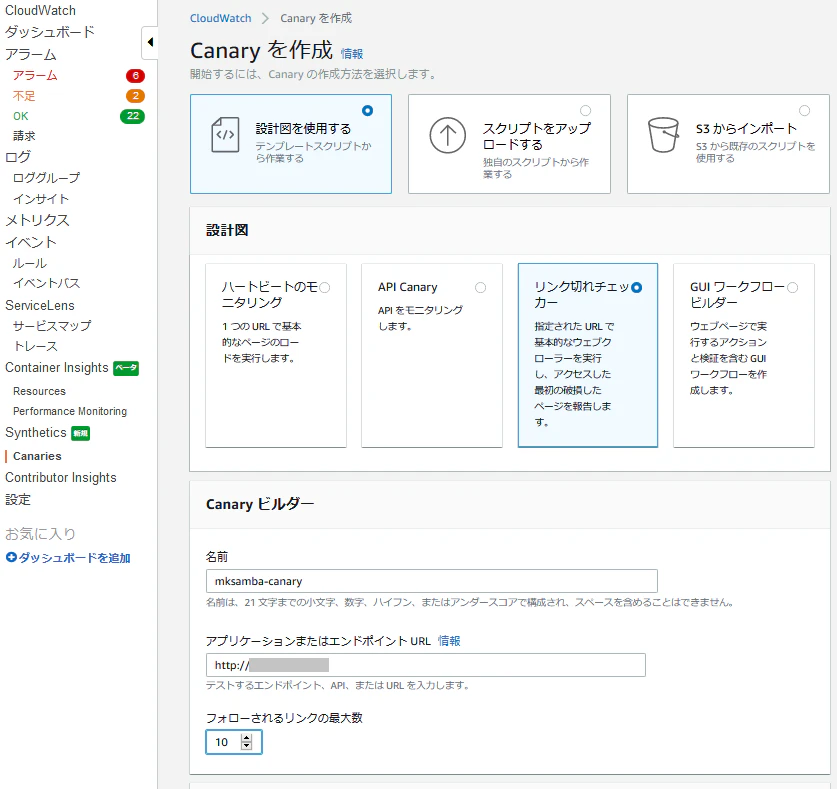This screenshot has width=837, height=789.
Task: Open the 情報 link beside endpoint URL label
Action: pyautogui.click(x=449, y=641)
